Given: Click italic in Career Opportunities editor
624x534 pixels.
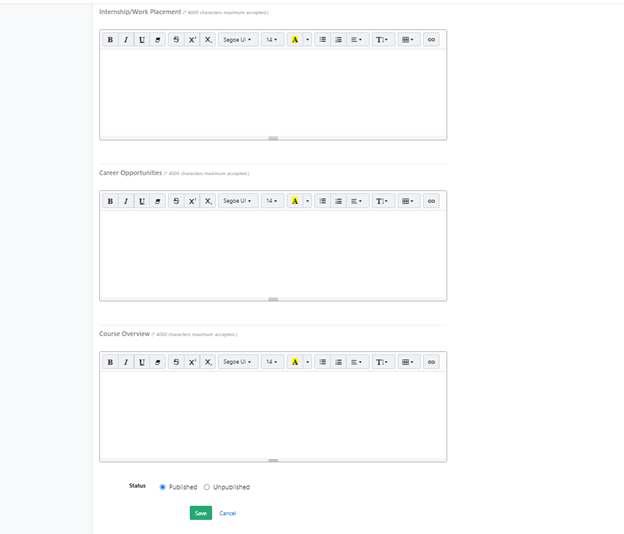Looking at the screenshot, I should (x=126, y=201).
